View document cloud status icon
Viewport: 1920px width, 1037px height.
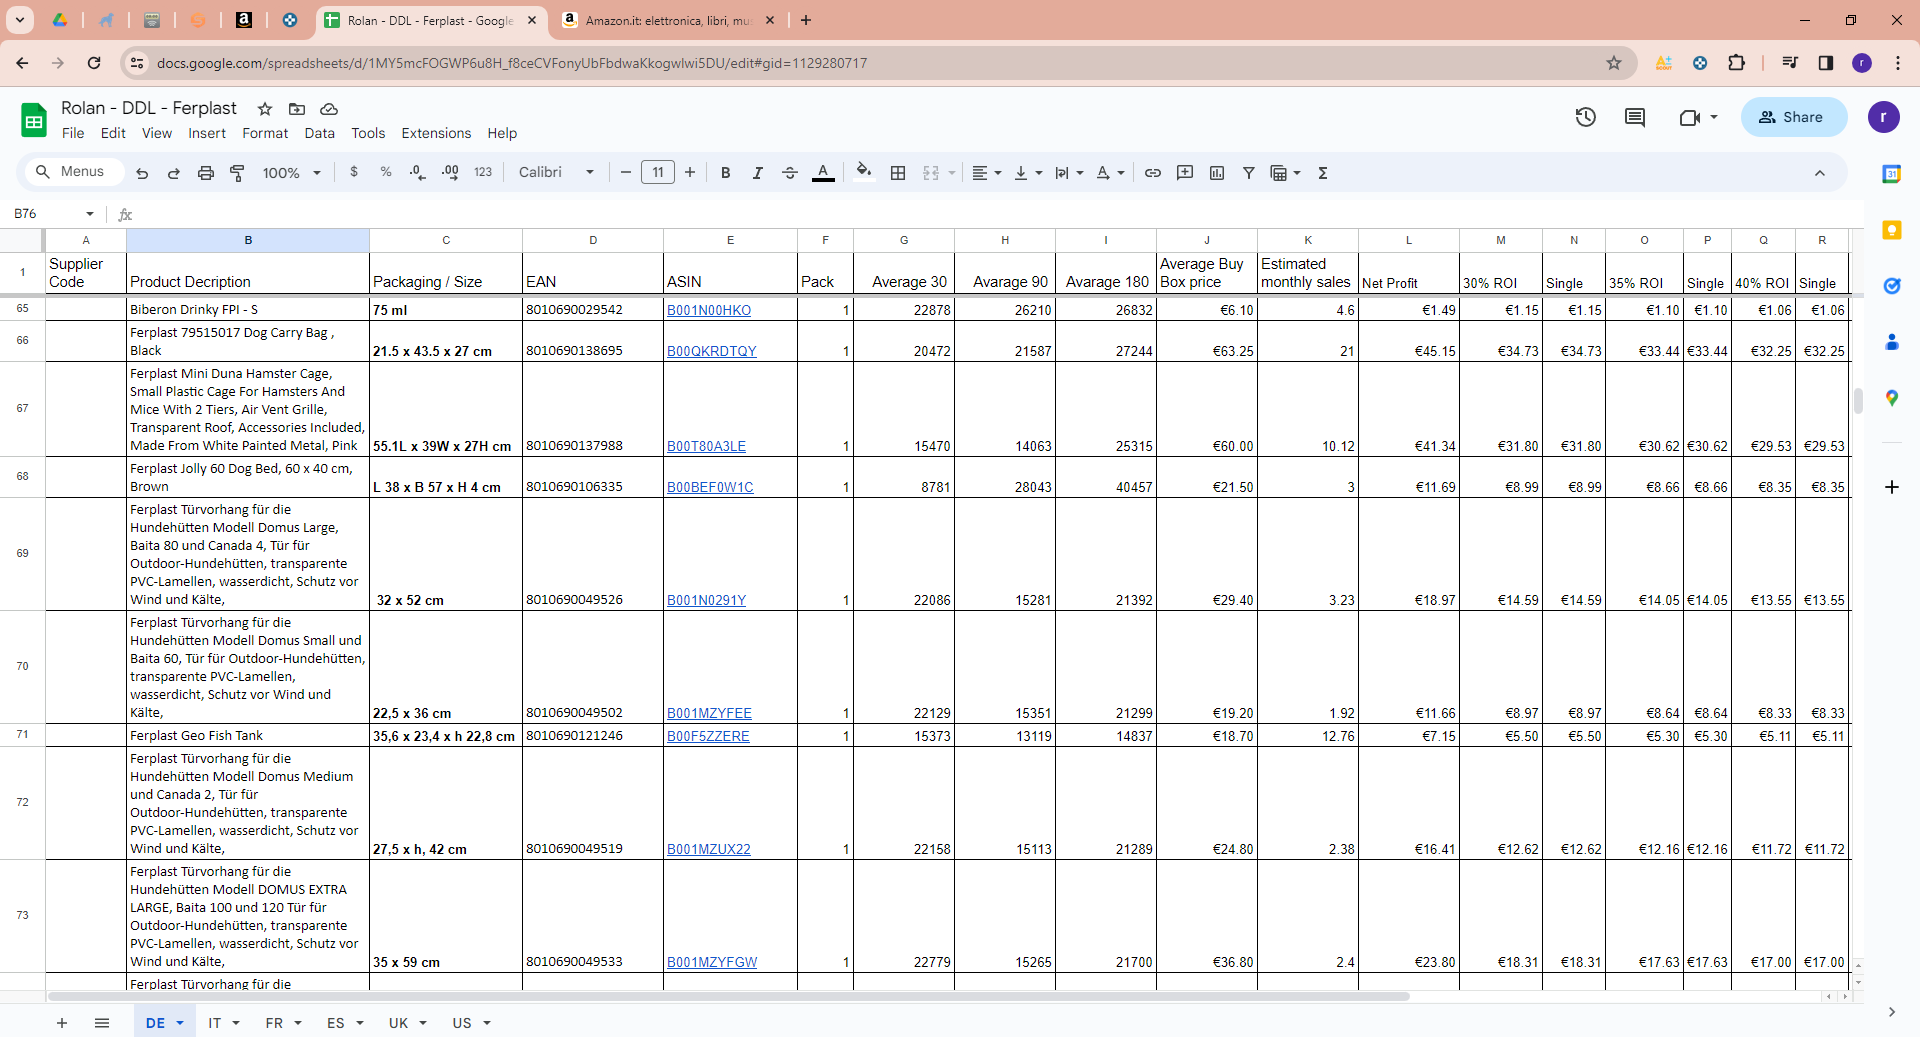(x=329, y=109)
